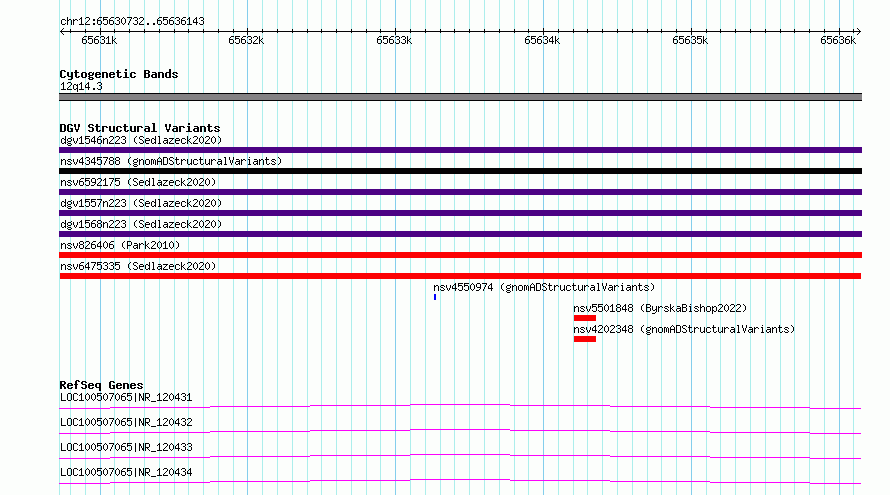890x495 pixels.
Task: Click the red bar of nsv6475335
Action: [x=460, y=276]
